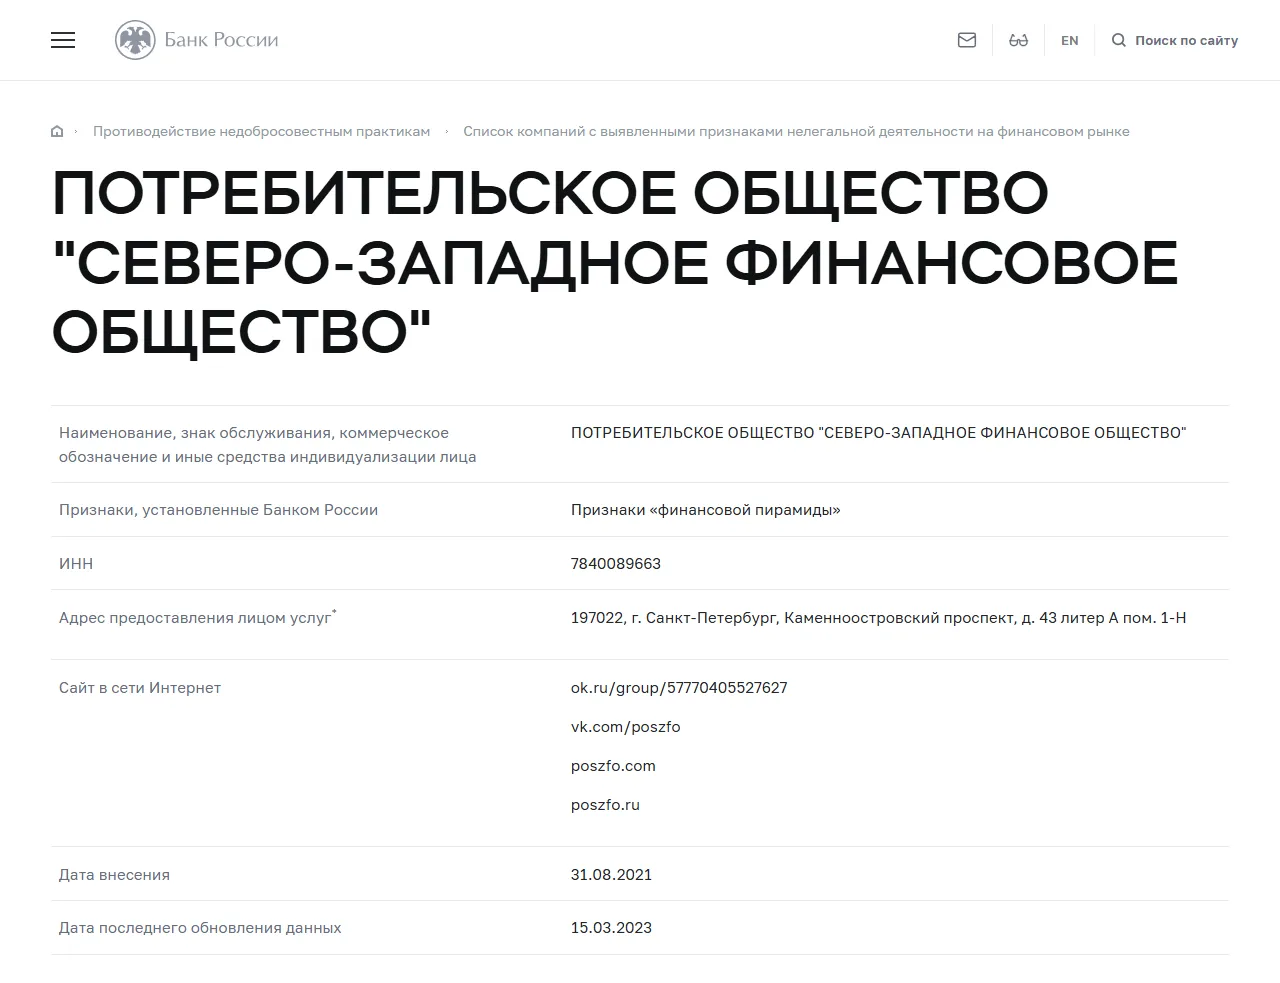Image resolution: width=1280 pixels, height=983 pixels.
Task: Click the Адрес предоставления лицом услуг label
Action: point(197,618)
